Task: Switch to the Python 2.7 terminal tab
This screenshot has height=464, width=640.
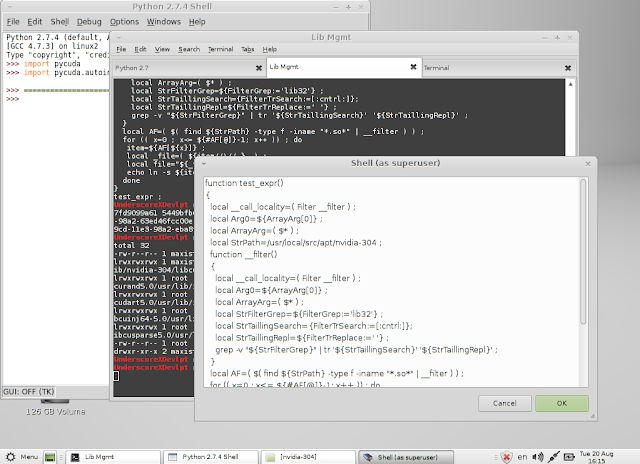Action: [x=189, y=68]
